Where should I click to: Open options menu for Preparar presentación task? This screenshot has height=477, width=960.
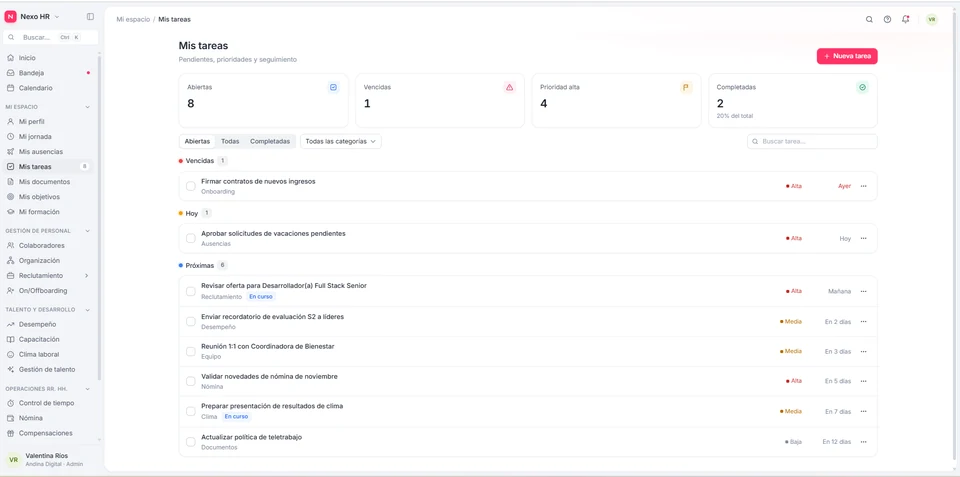pos(863,411)
